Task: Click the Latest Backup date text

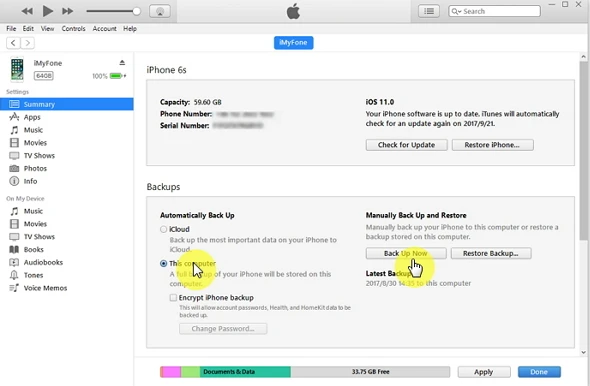Action: pos(418,283)
